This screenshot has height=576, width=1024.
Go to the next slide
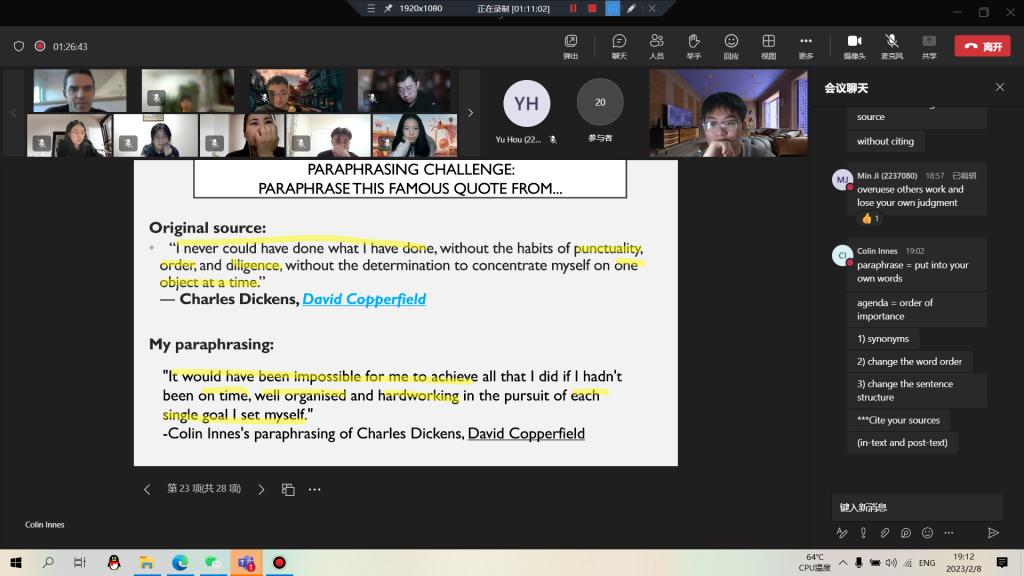pyautogui.click(x=261, y=490)
